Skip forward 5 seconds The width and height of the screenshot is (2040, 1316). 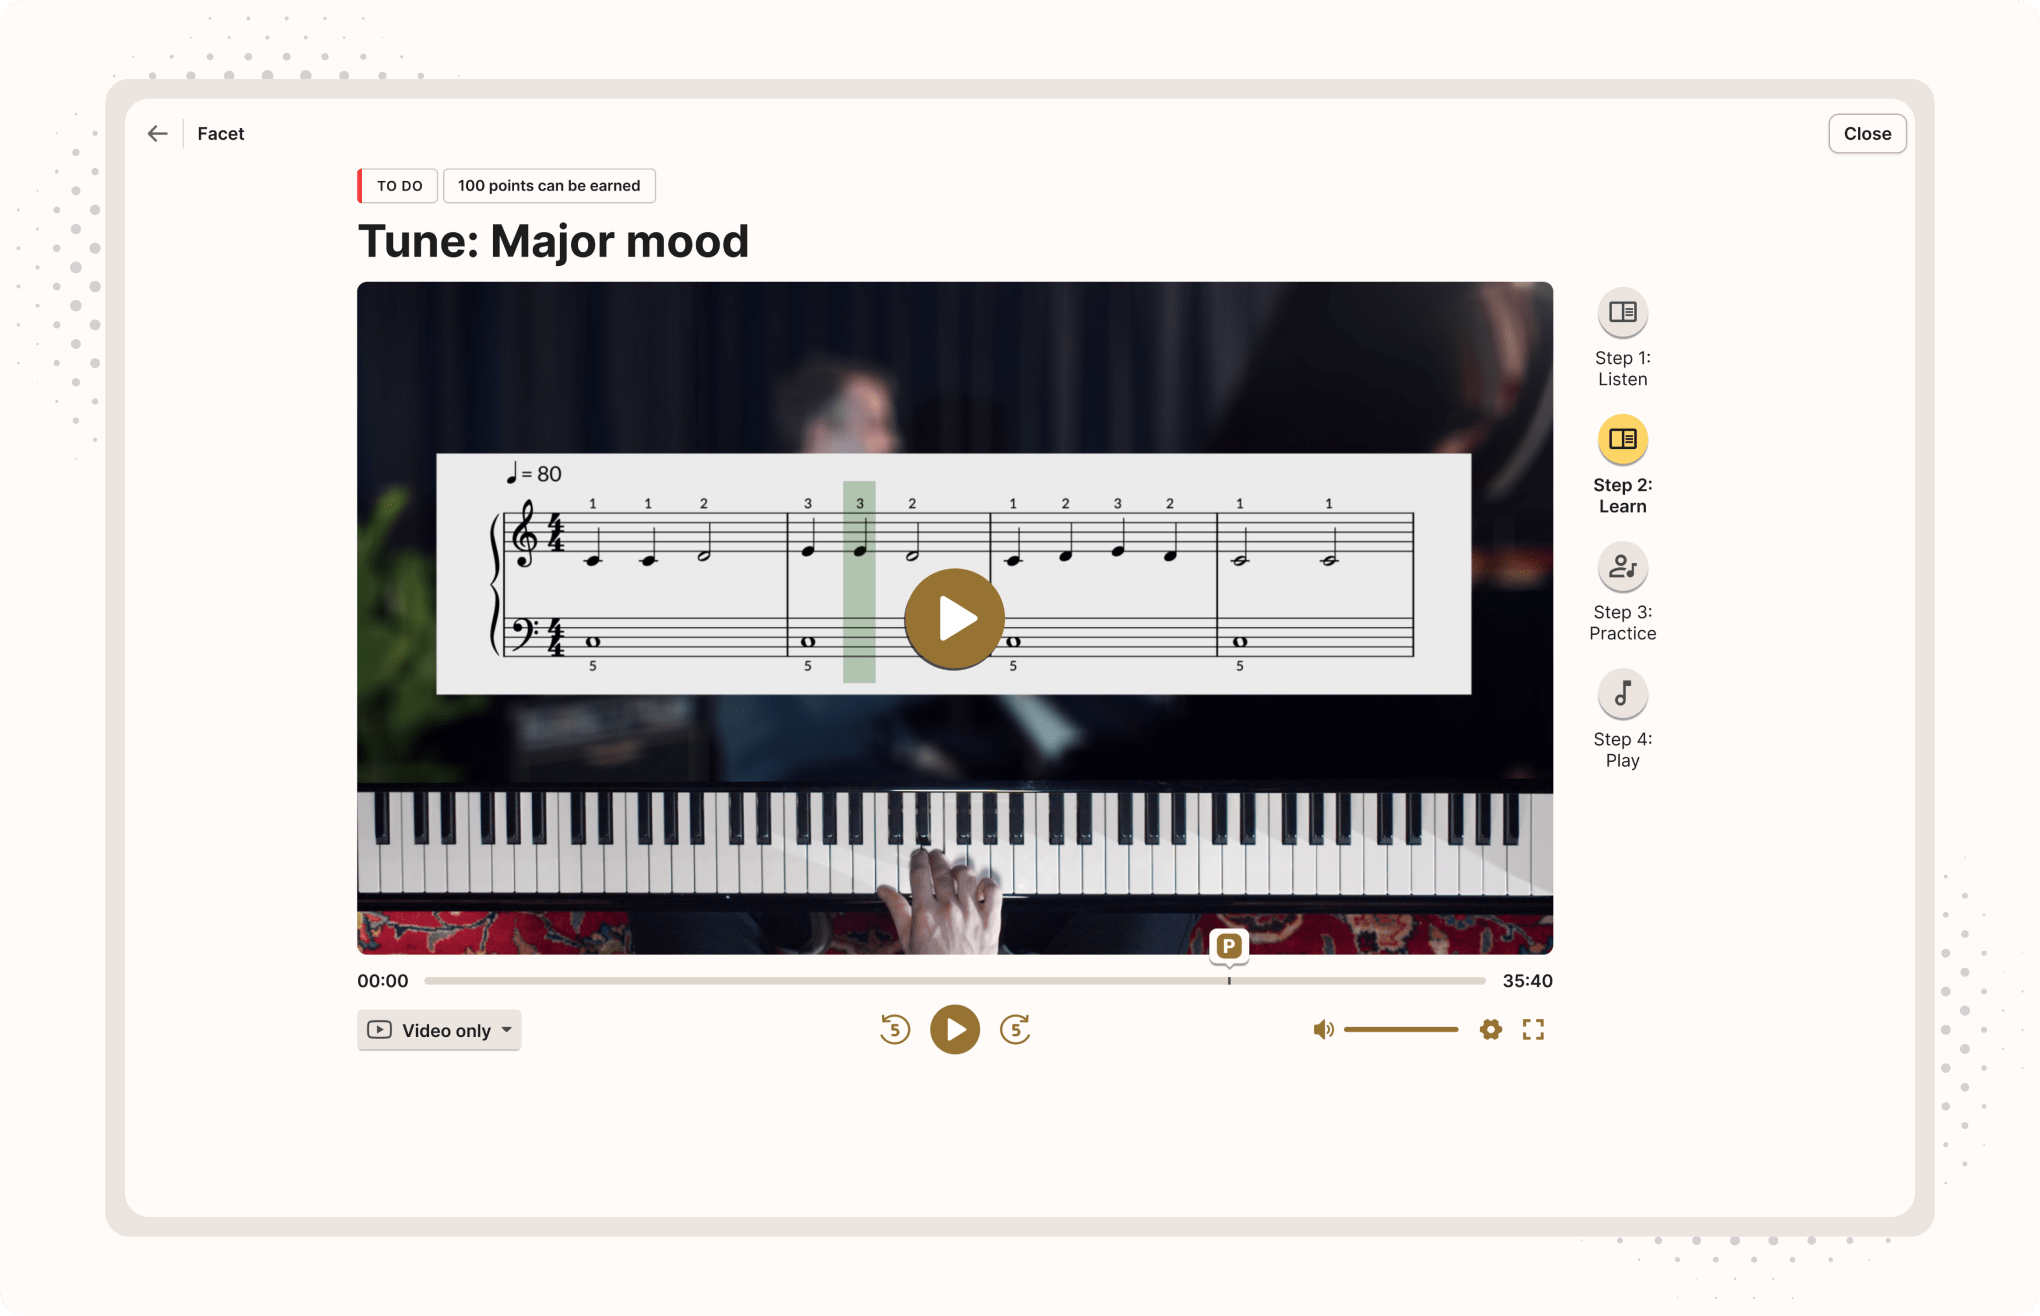click(x=1015, y=1029)
